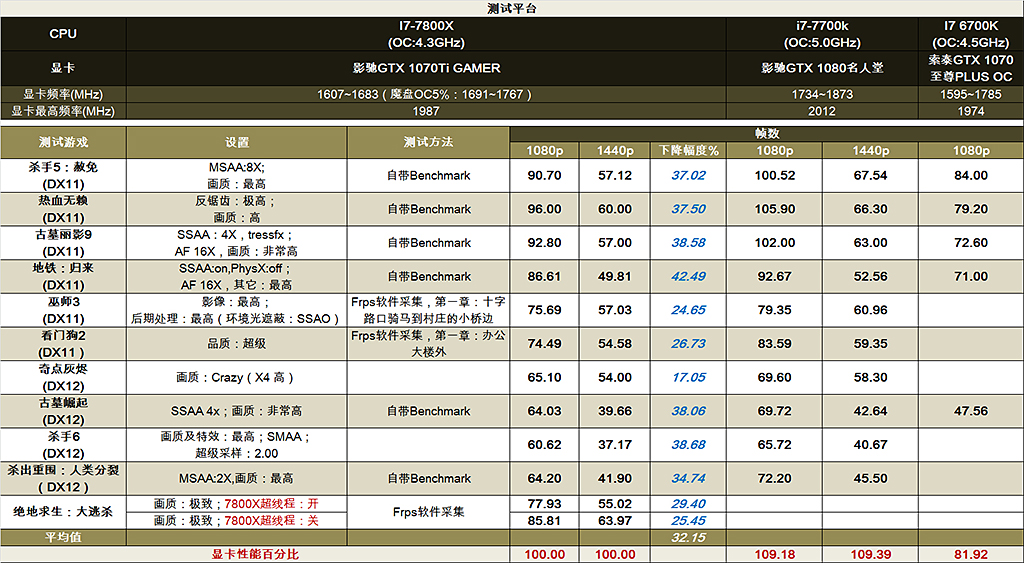Click 自带Benchmark in the 古墓崛起 row
The image size is (1024, 563).
pyautogui.click(x=428, y=411)
